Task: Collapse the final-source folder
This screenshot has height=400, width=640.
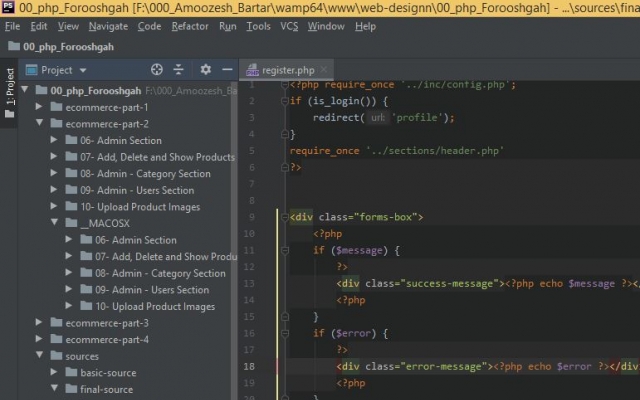Action: [55, 388]
